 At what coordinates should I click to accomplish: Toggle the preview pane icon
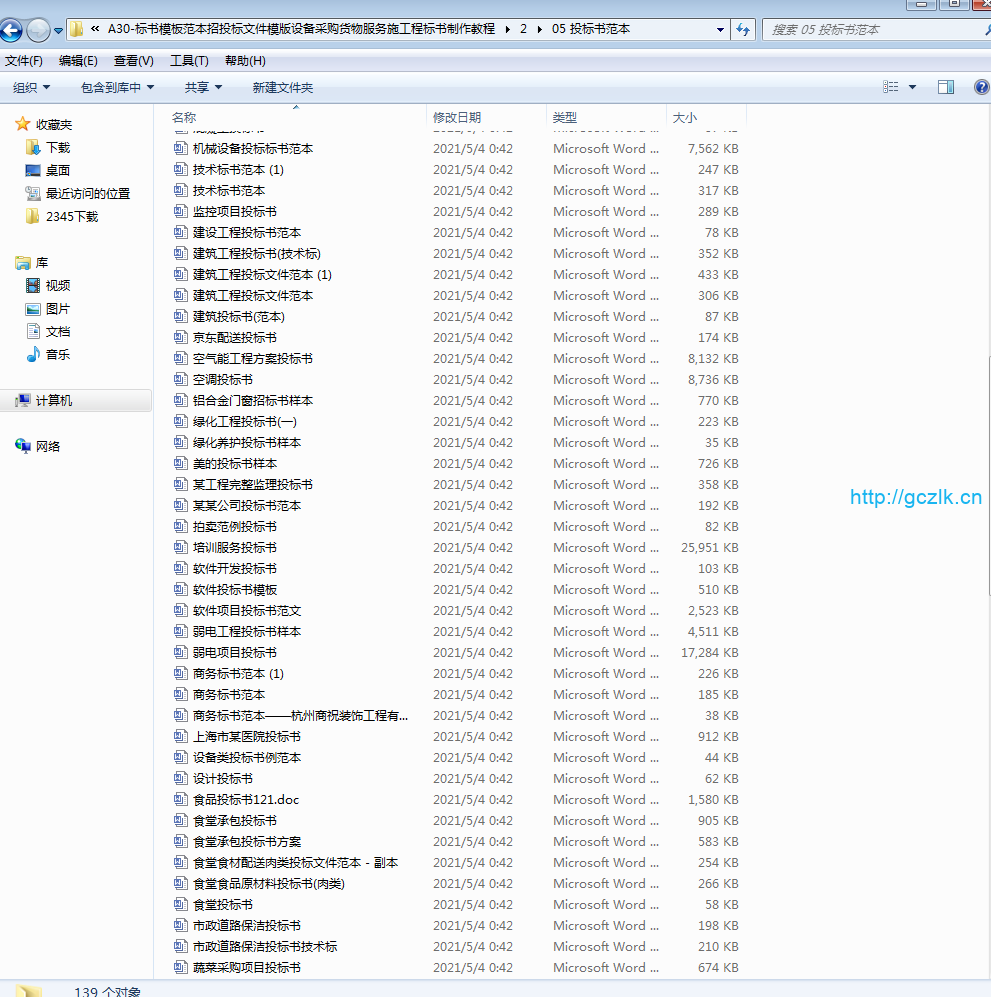945,88
